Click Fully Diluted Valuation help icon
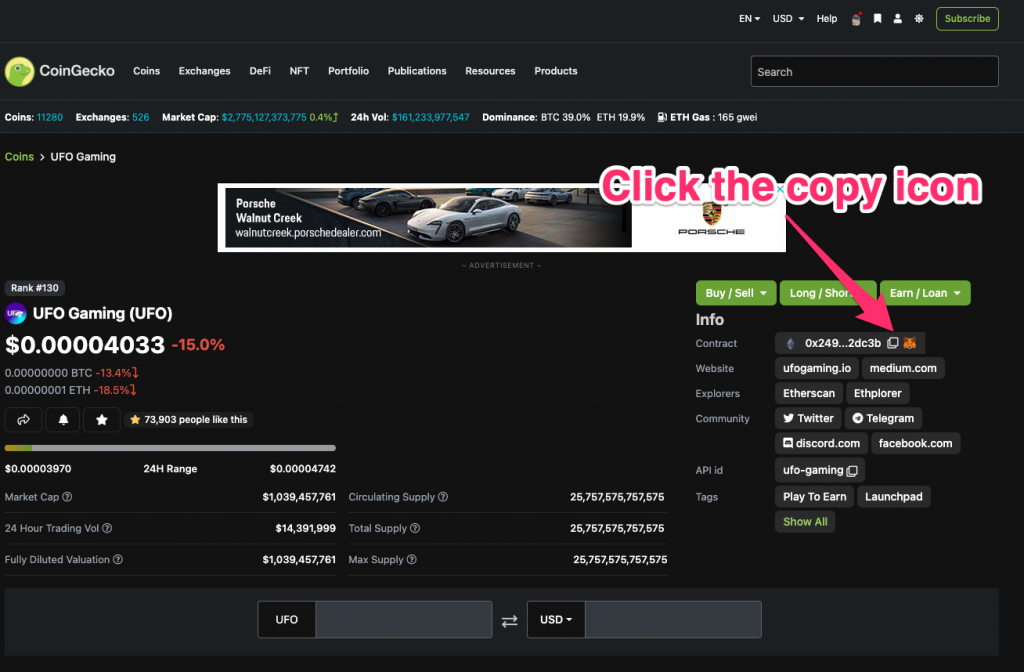This screenshot has width=1024, height=672. (x=118, y=559)
